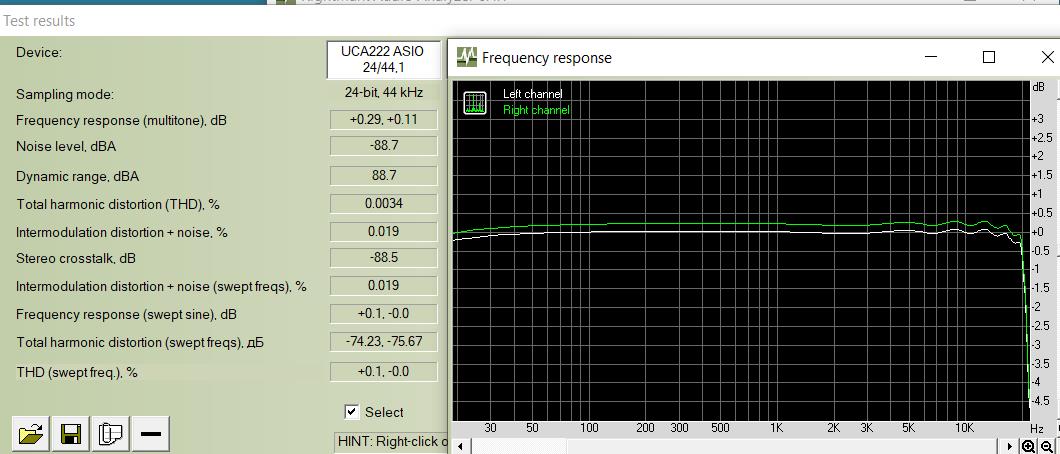The image size is (1060, 454).
Task: Click the THD value 0.0034
Action: pos(384,203)
